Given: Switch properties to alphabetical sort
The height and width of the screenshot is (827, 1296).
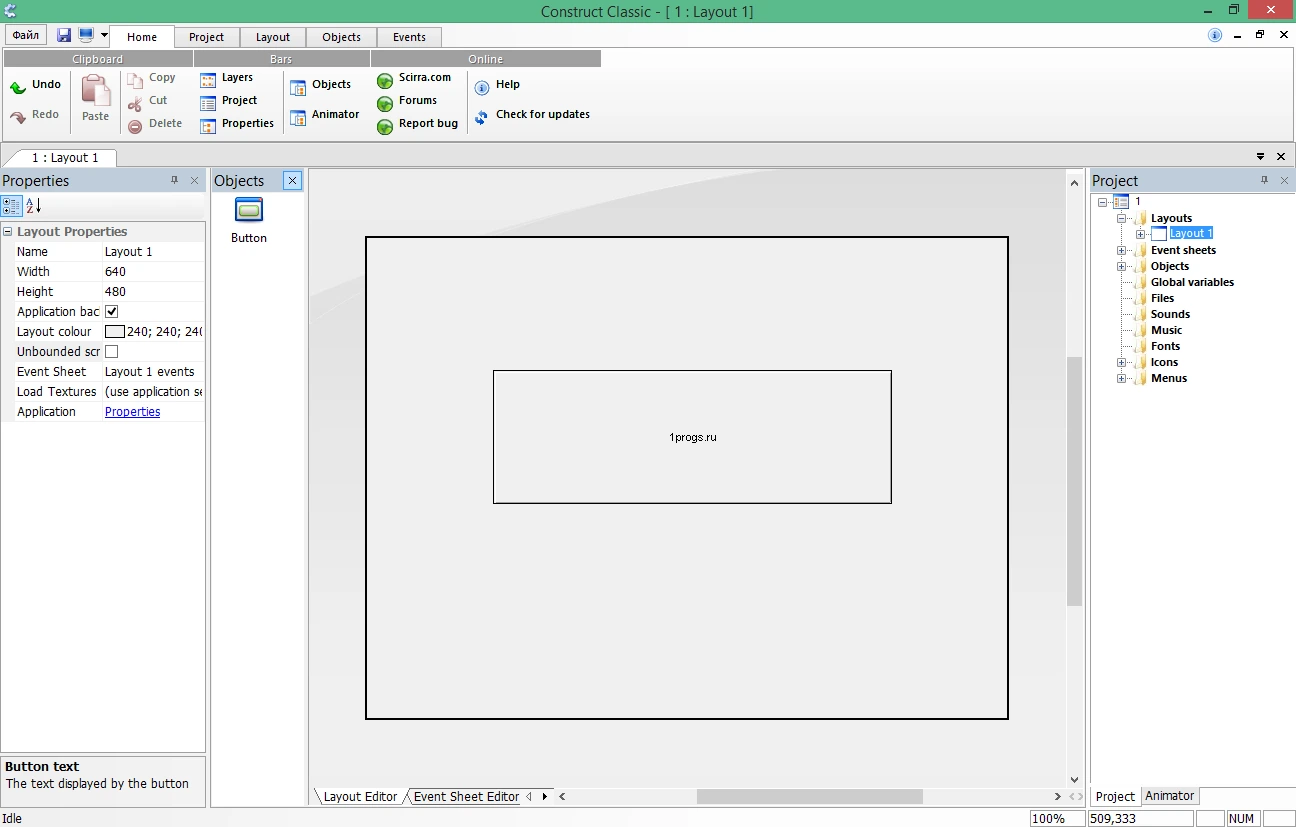Looking at the screenshot, I should [33, 206].
